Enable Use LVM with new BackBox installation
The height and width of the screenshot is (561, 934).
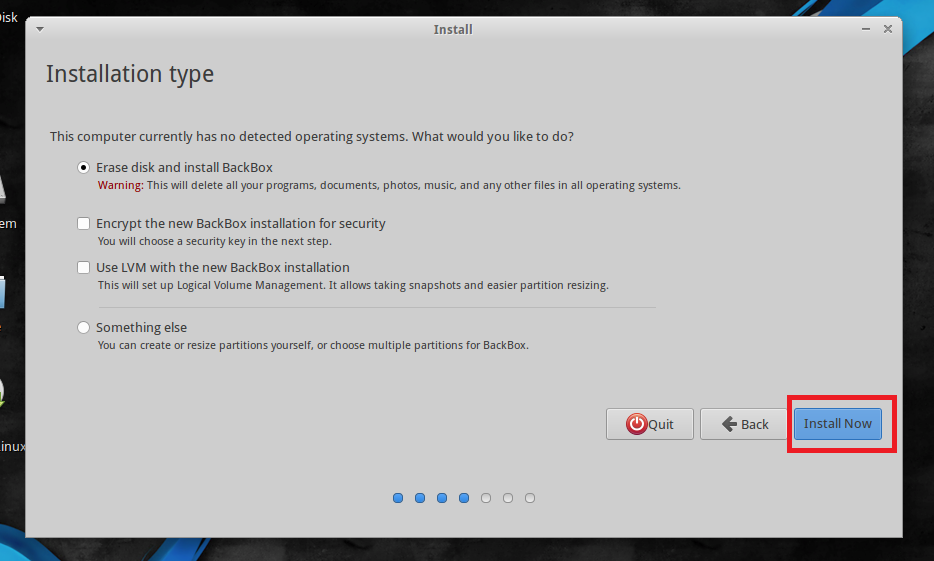83,267
